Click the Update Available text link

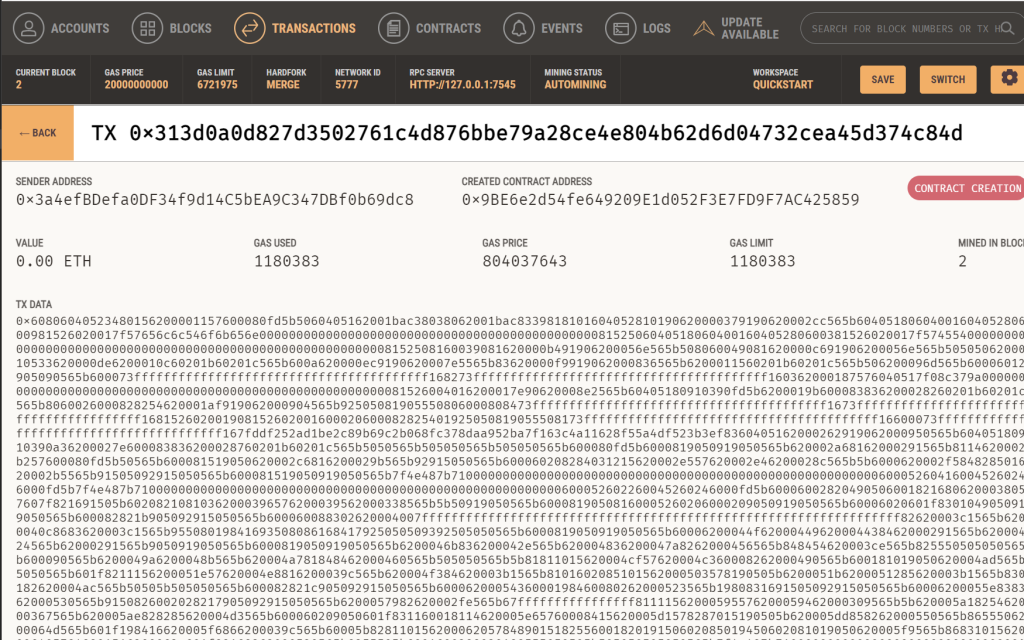pyautogui.click(x=749, y=28)
